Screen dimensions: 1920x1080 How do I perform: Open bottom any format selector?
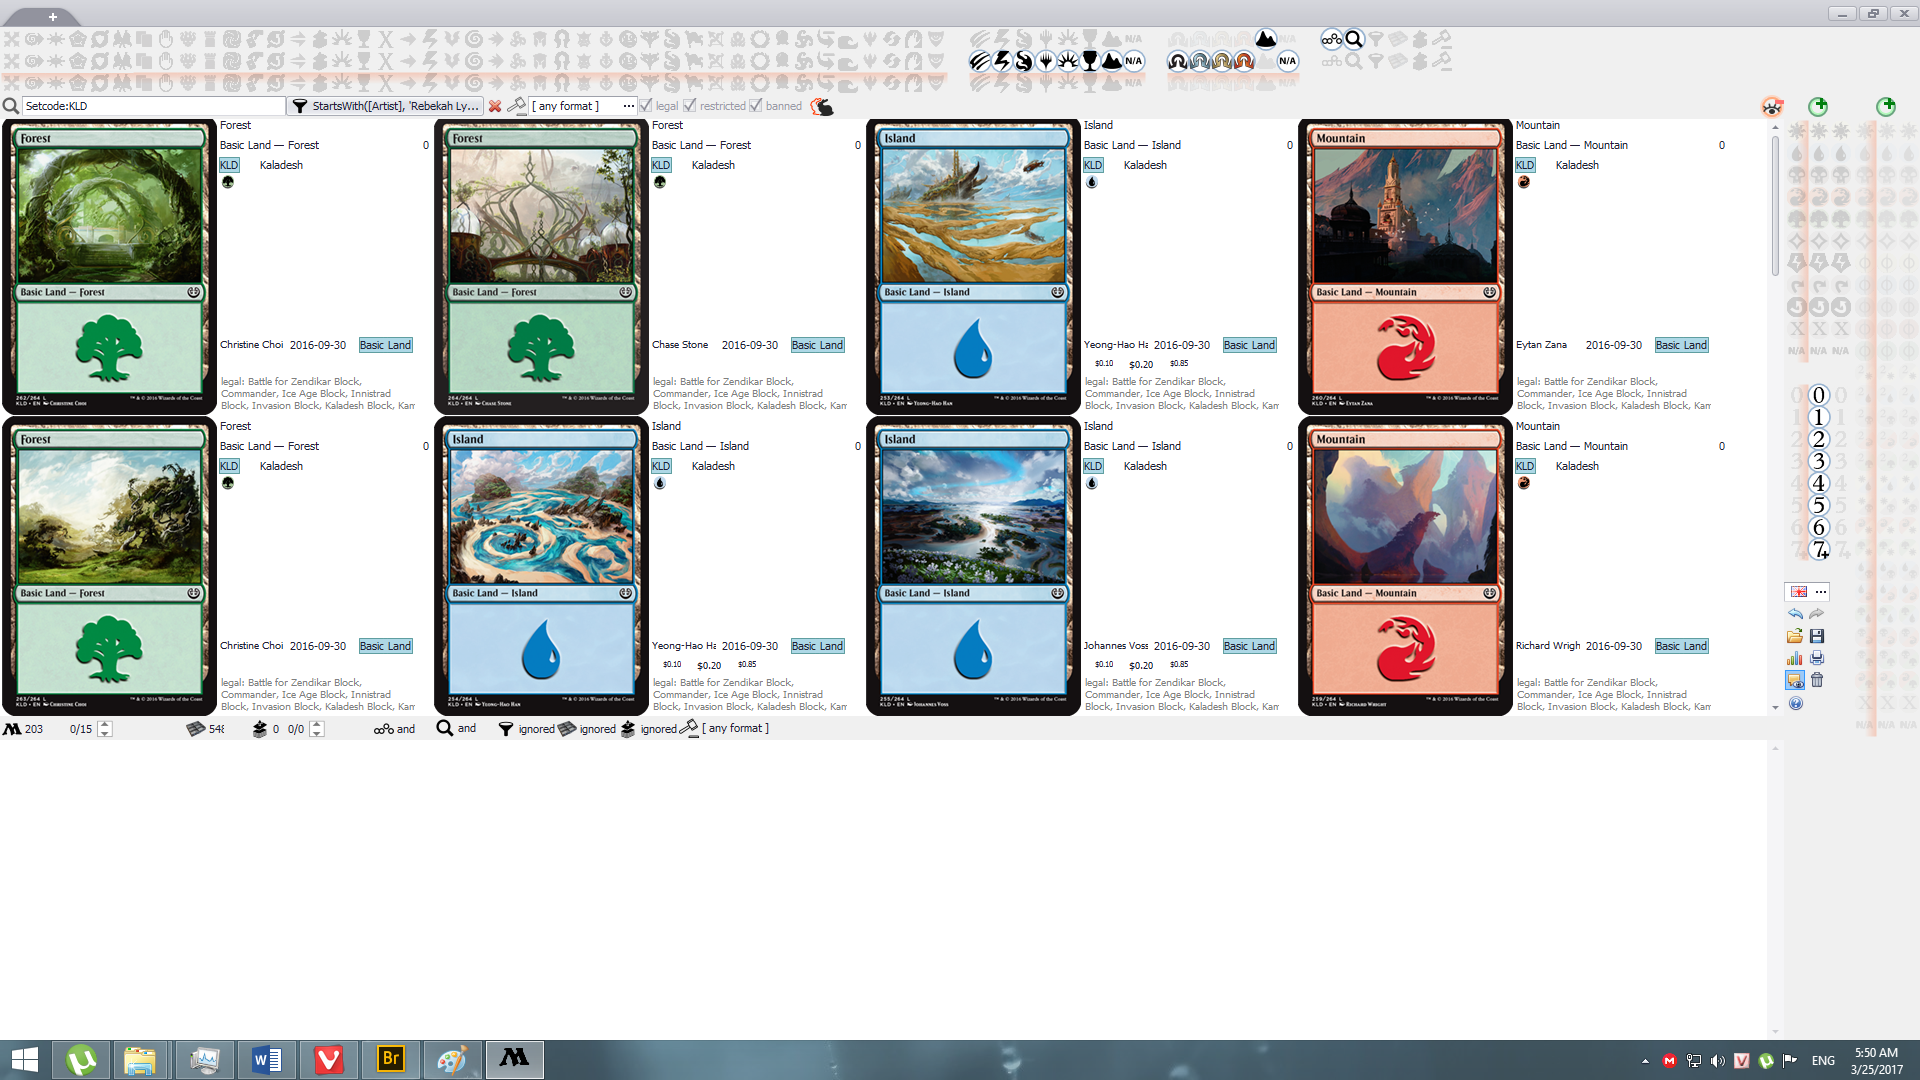coord(735,728)
